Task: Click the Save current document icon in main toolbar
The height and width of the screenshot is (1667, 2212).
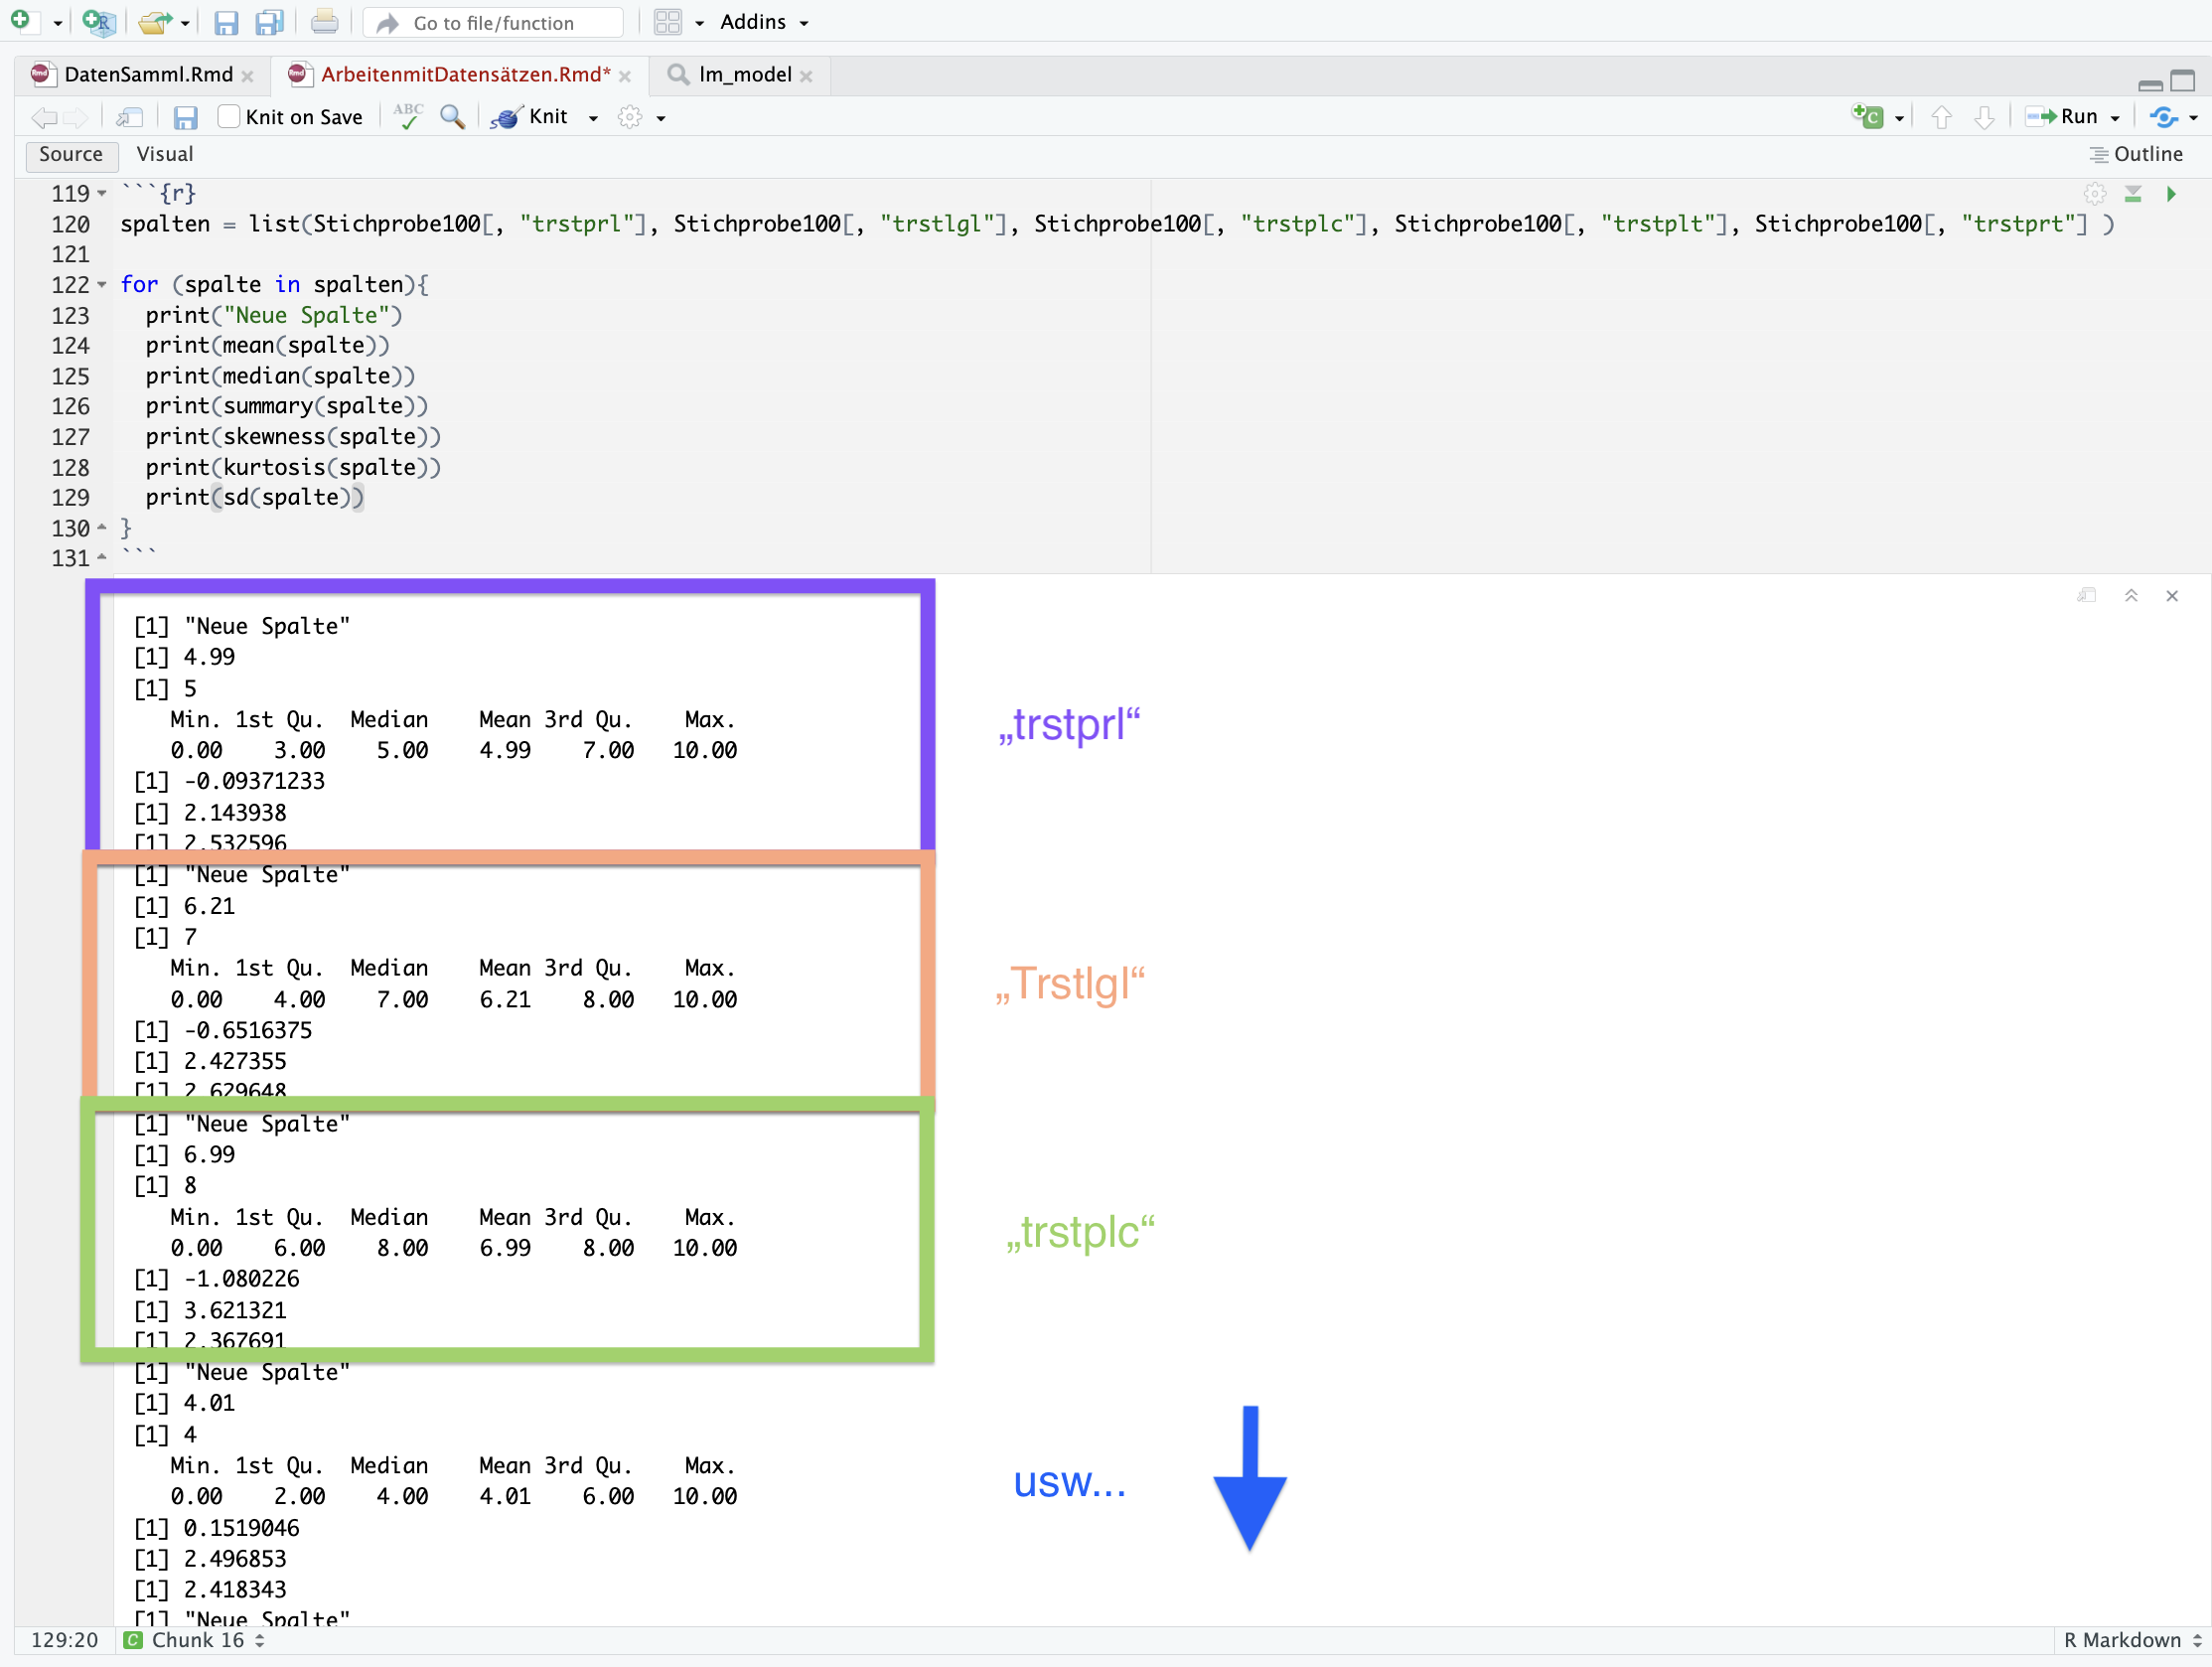Action: 226,22
